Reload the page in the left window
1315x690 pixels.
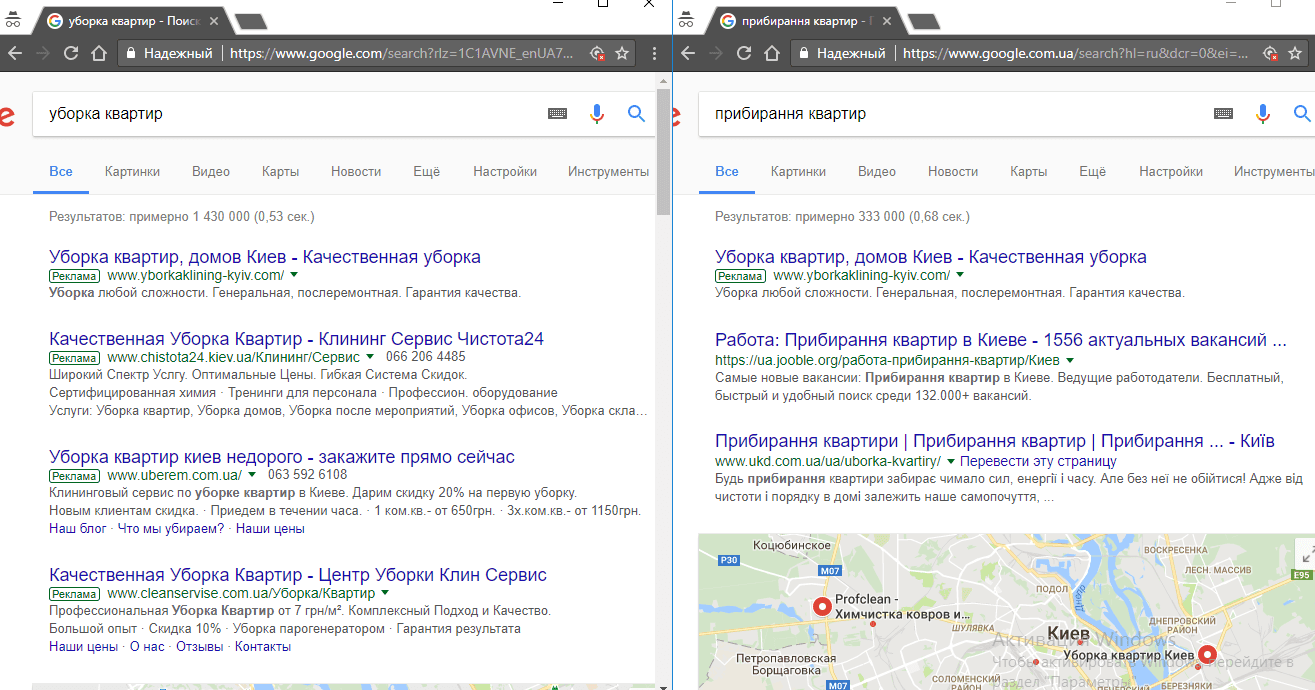(70, 53)
